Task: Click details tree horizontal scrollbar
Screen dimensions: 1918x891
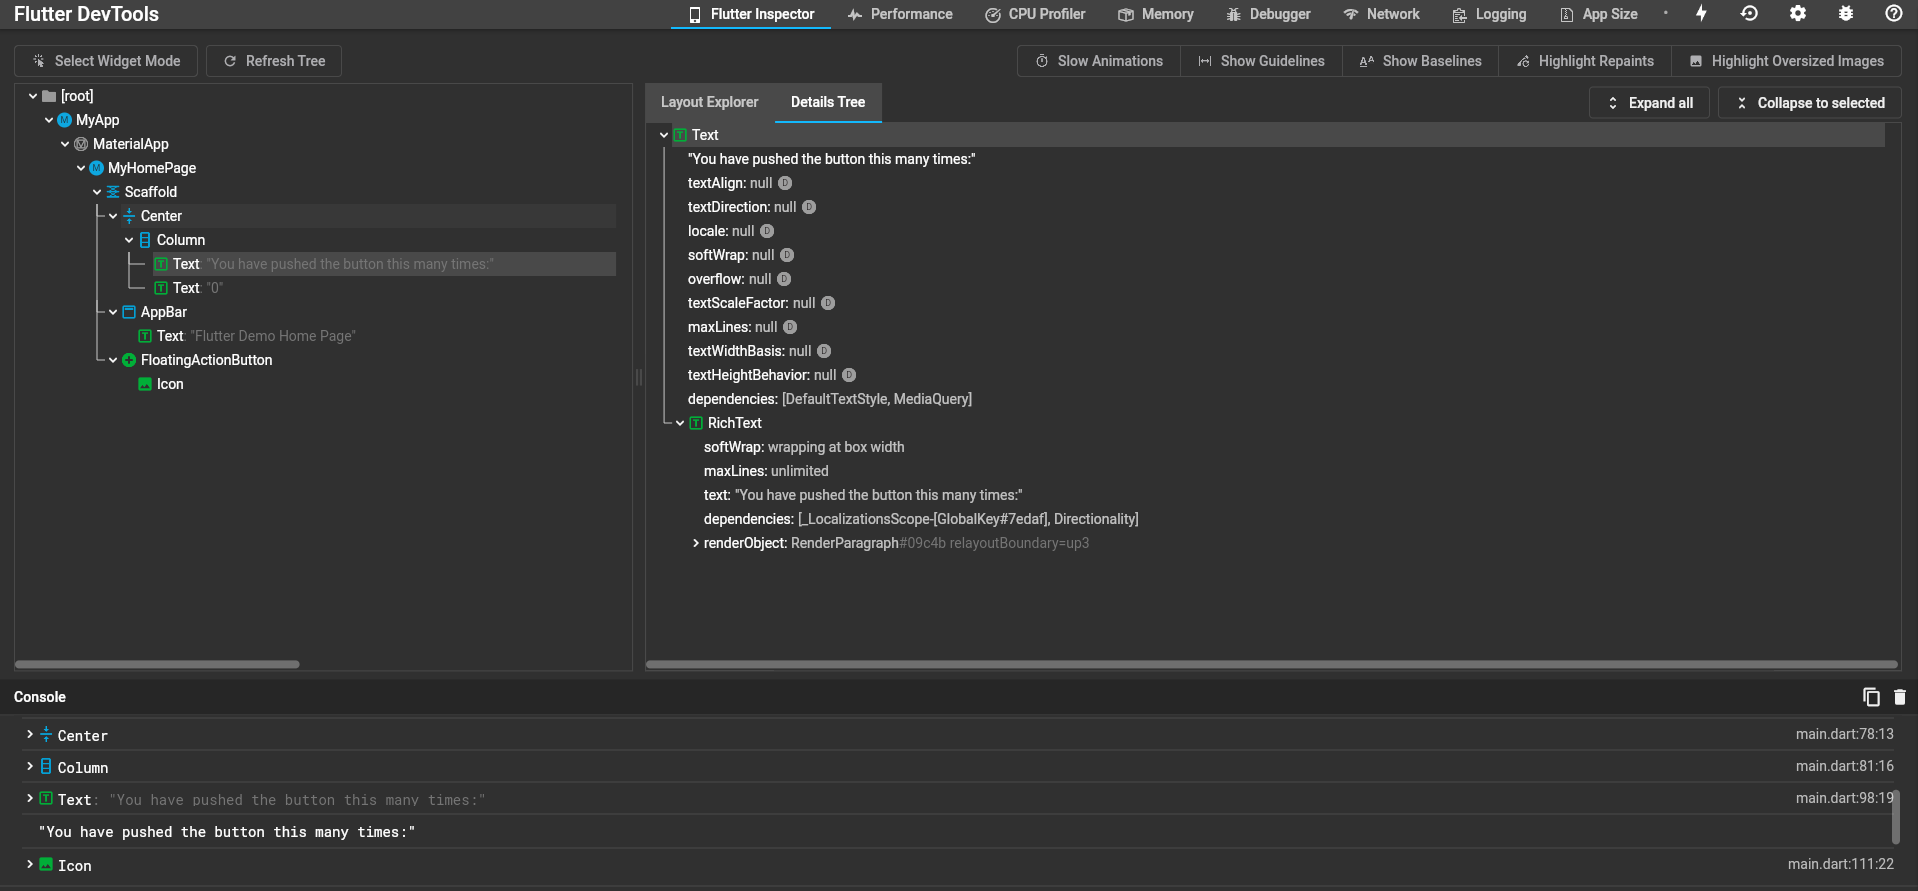Action: pyautogui.click(x=1272, y=664)
